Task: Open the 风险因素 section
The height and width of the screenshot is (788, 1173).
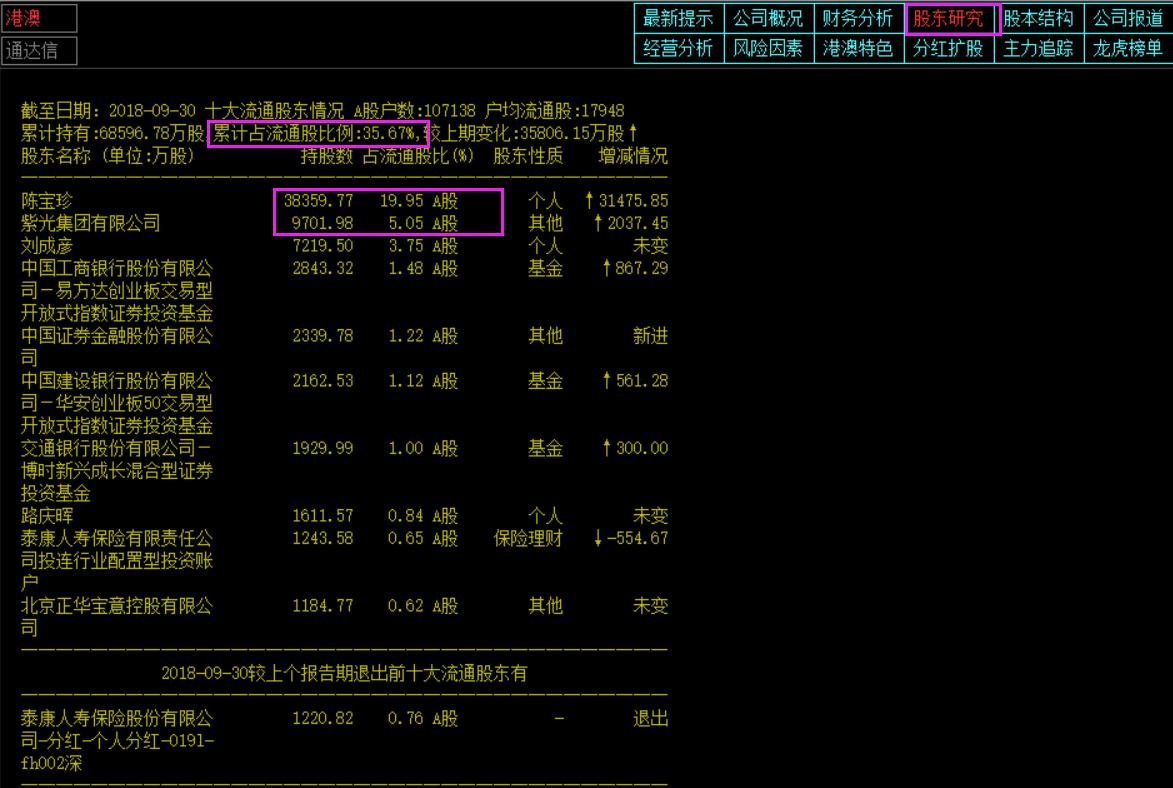Action: coord(769,46)
